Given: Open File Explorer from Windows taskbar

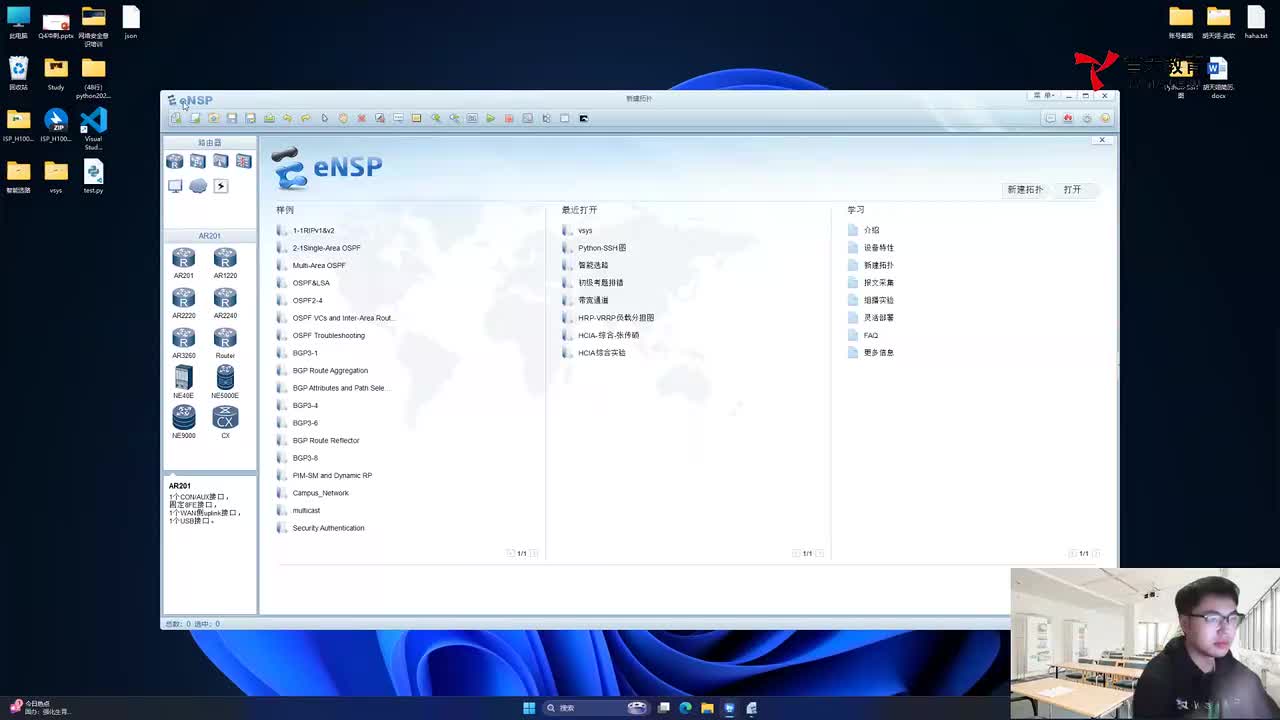Looking at the screenshot, I should pyautogui.click(x=707, y=708).
